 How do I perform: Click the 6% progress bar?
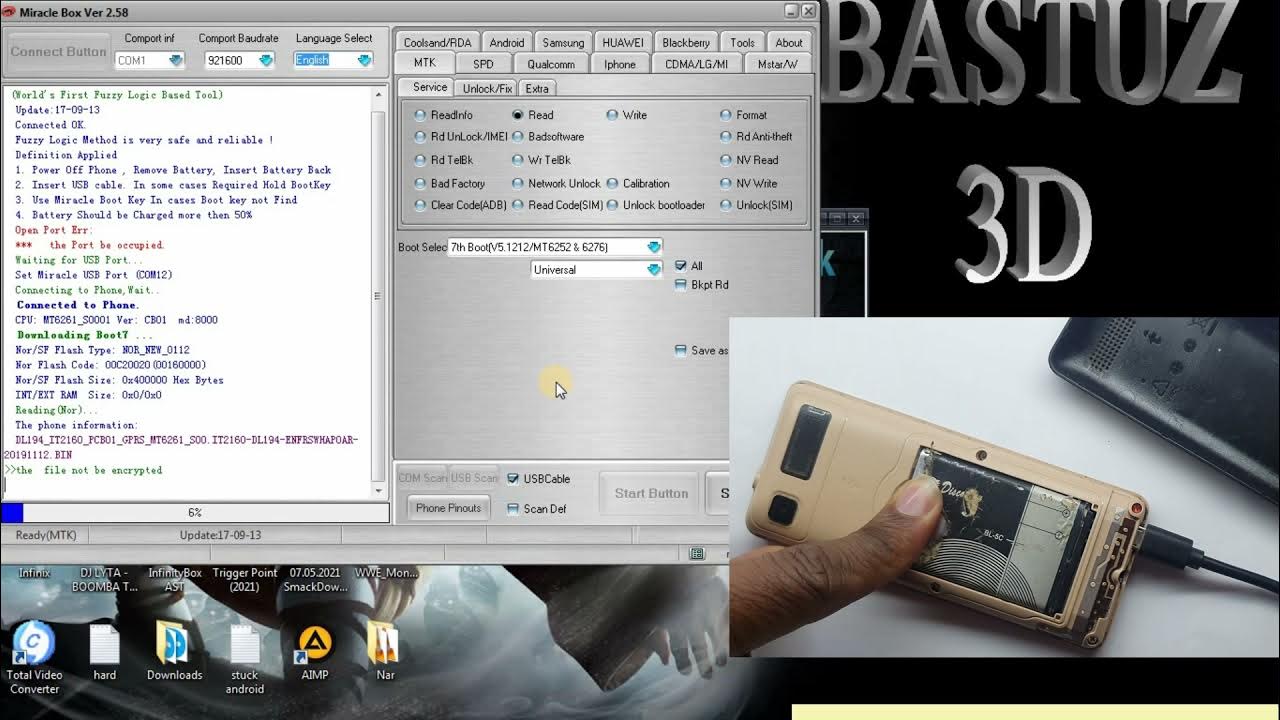point(195,512)
